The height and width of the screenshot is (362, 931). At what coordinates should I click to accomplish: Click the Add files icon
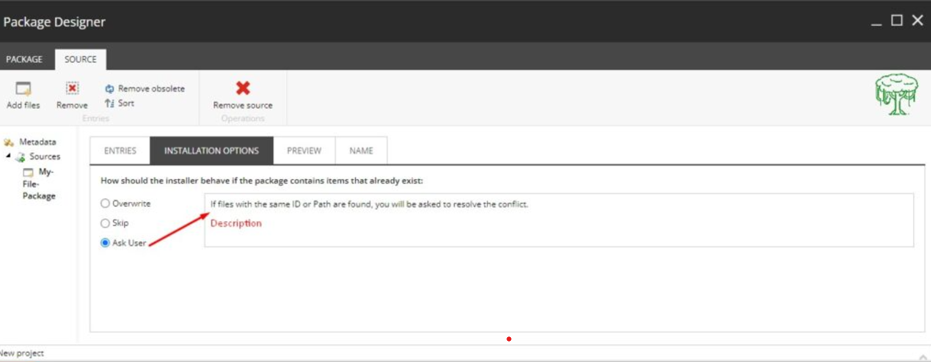[23, 89]
